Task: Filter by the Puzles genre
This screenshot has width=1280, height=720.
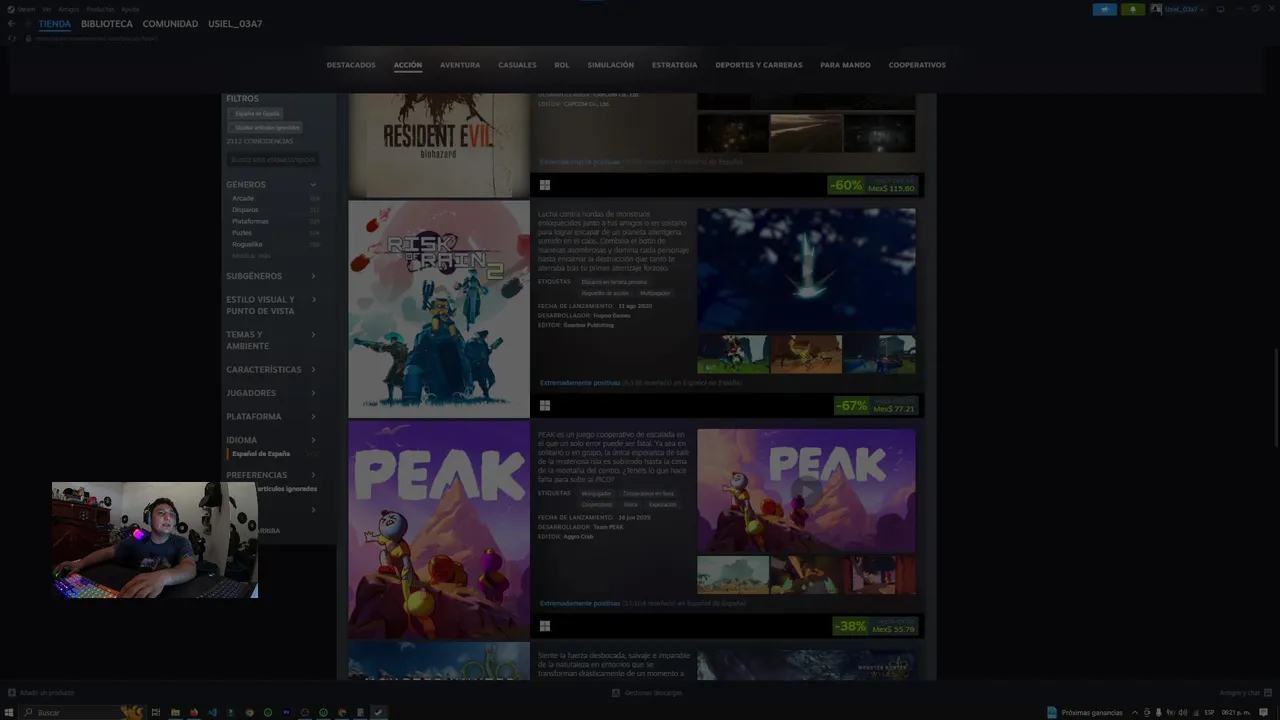Action: pyautogui.click(x=242, y=233)
